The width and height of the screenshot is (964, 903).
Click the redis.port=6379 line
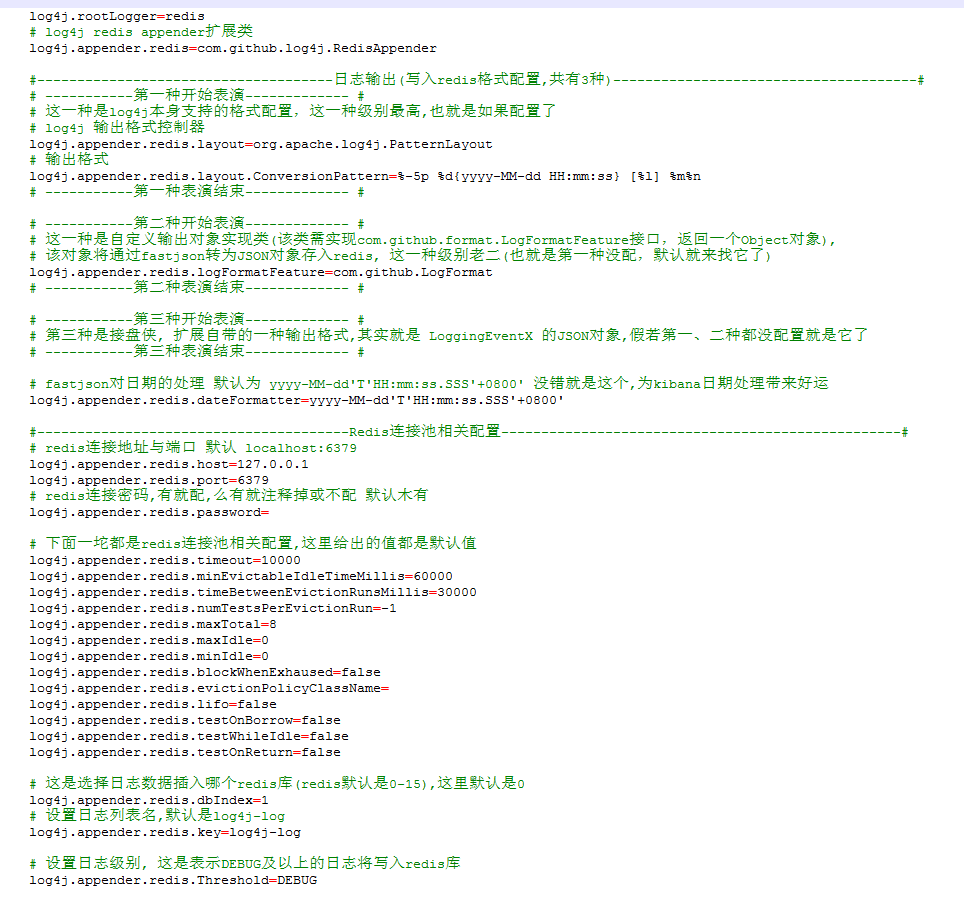coord(149,480)
